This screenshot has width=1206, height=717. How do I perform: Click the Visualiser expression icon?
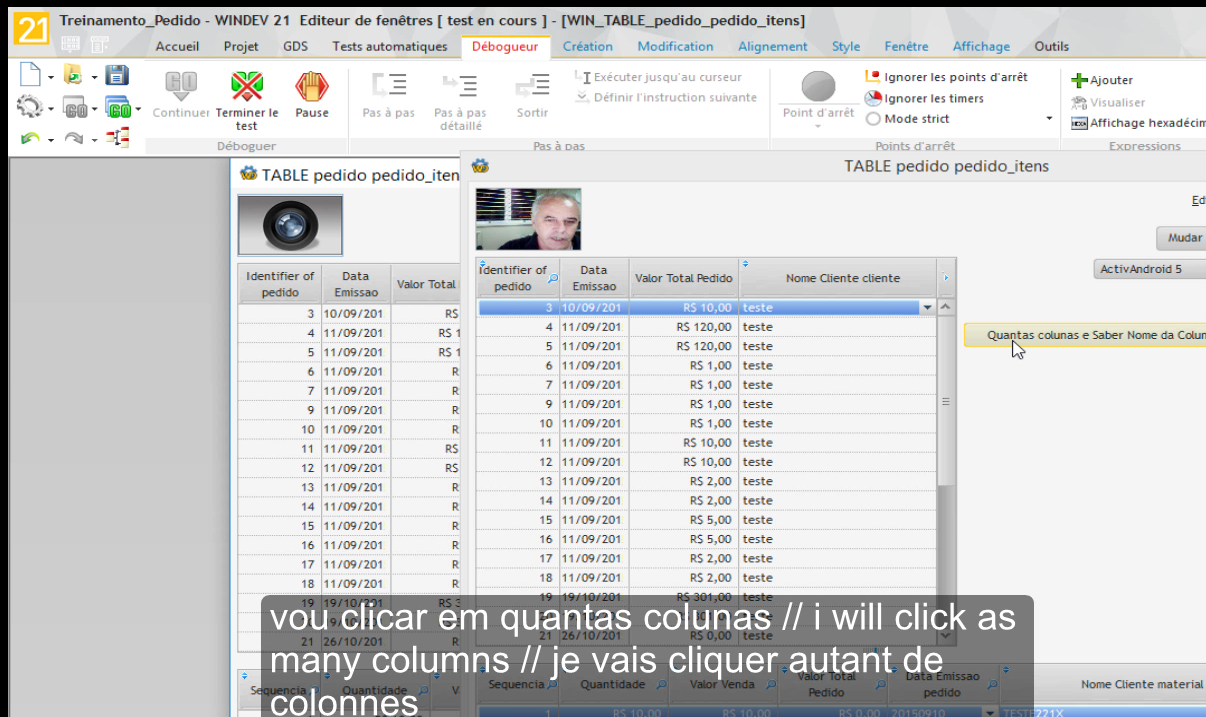[x=1079, y=102]
